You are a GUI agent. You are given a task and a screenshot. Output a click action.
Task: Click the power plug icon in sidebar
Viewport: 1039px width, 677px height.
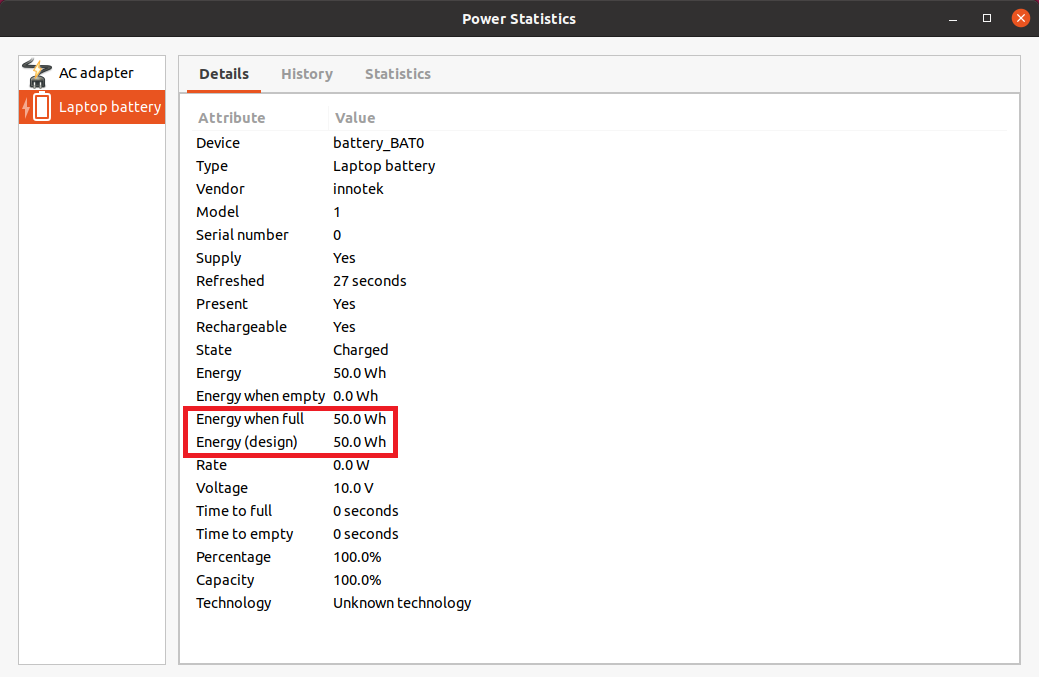(37, 72)
